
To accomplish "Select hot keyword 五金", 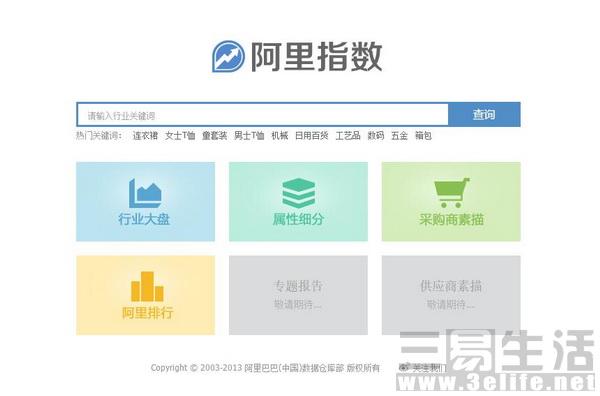I will [399, 135].
